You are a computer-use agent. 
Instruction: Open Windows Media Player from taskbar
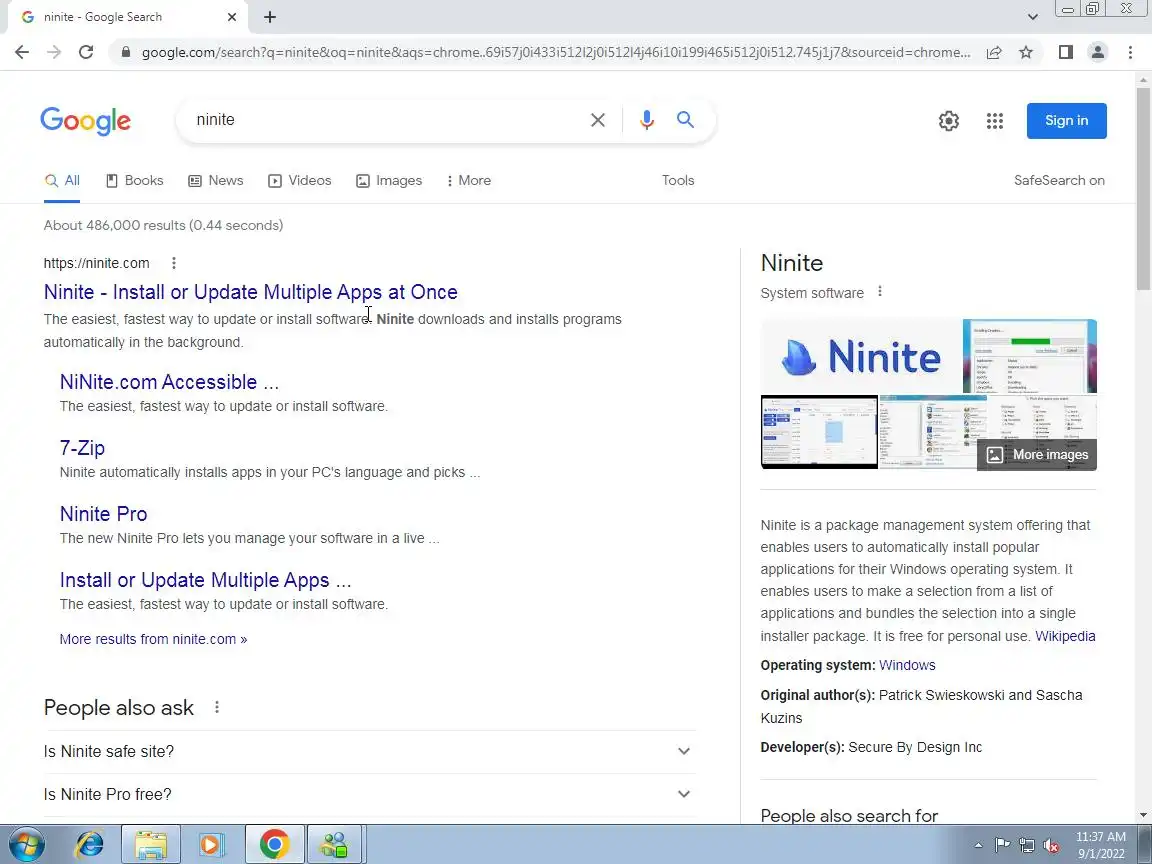point(211,844)
